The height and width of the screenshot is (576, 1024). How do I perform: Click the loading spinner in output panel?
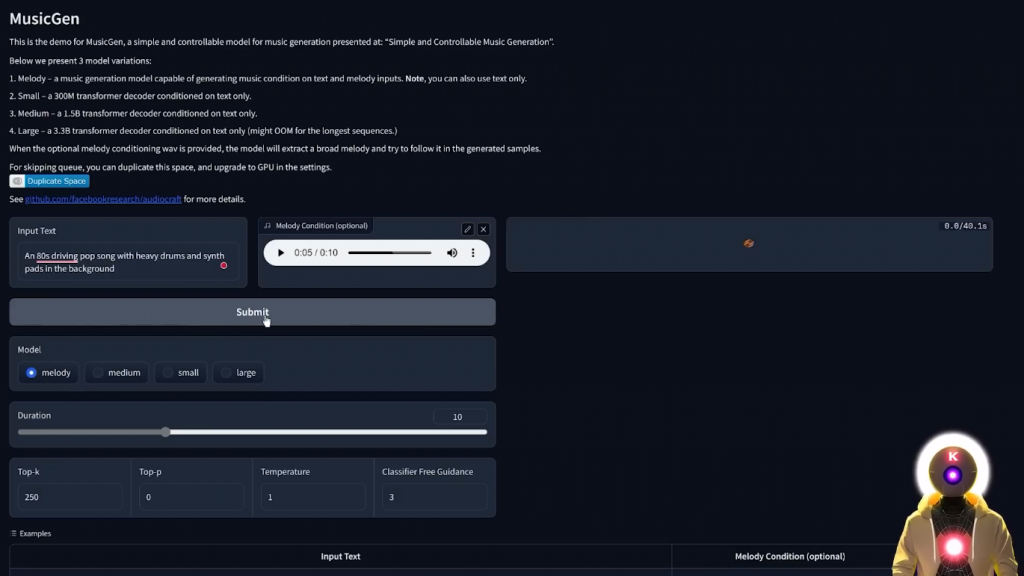point(748,243)
